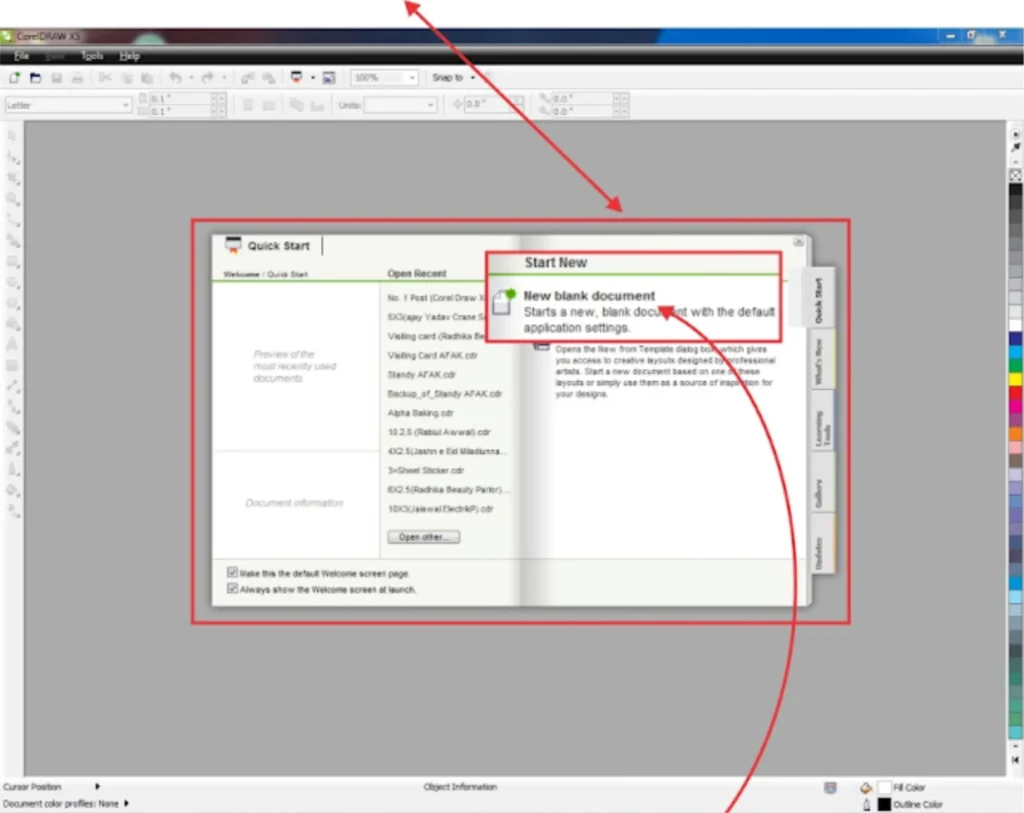
Task: Click the Copy toolbar icon
Action: 127,78
